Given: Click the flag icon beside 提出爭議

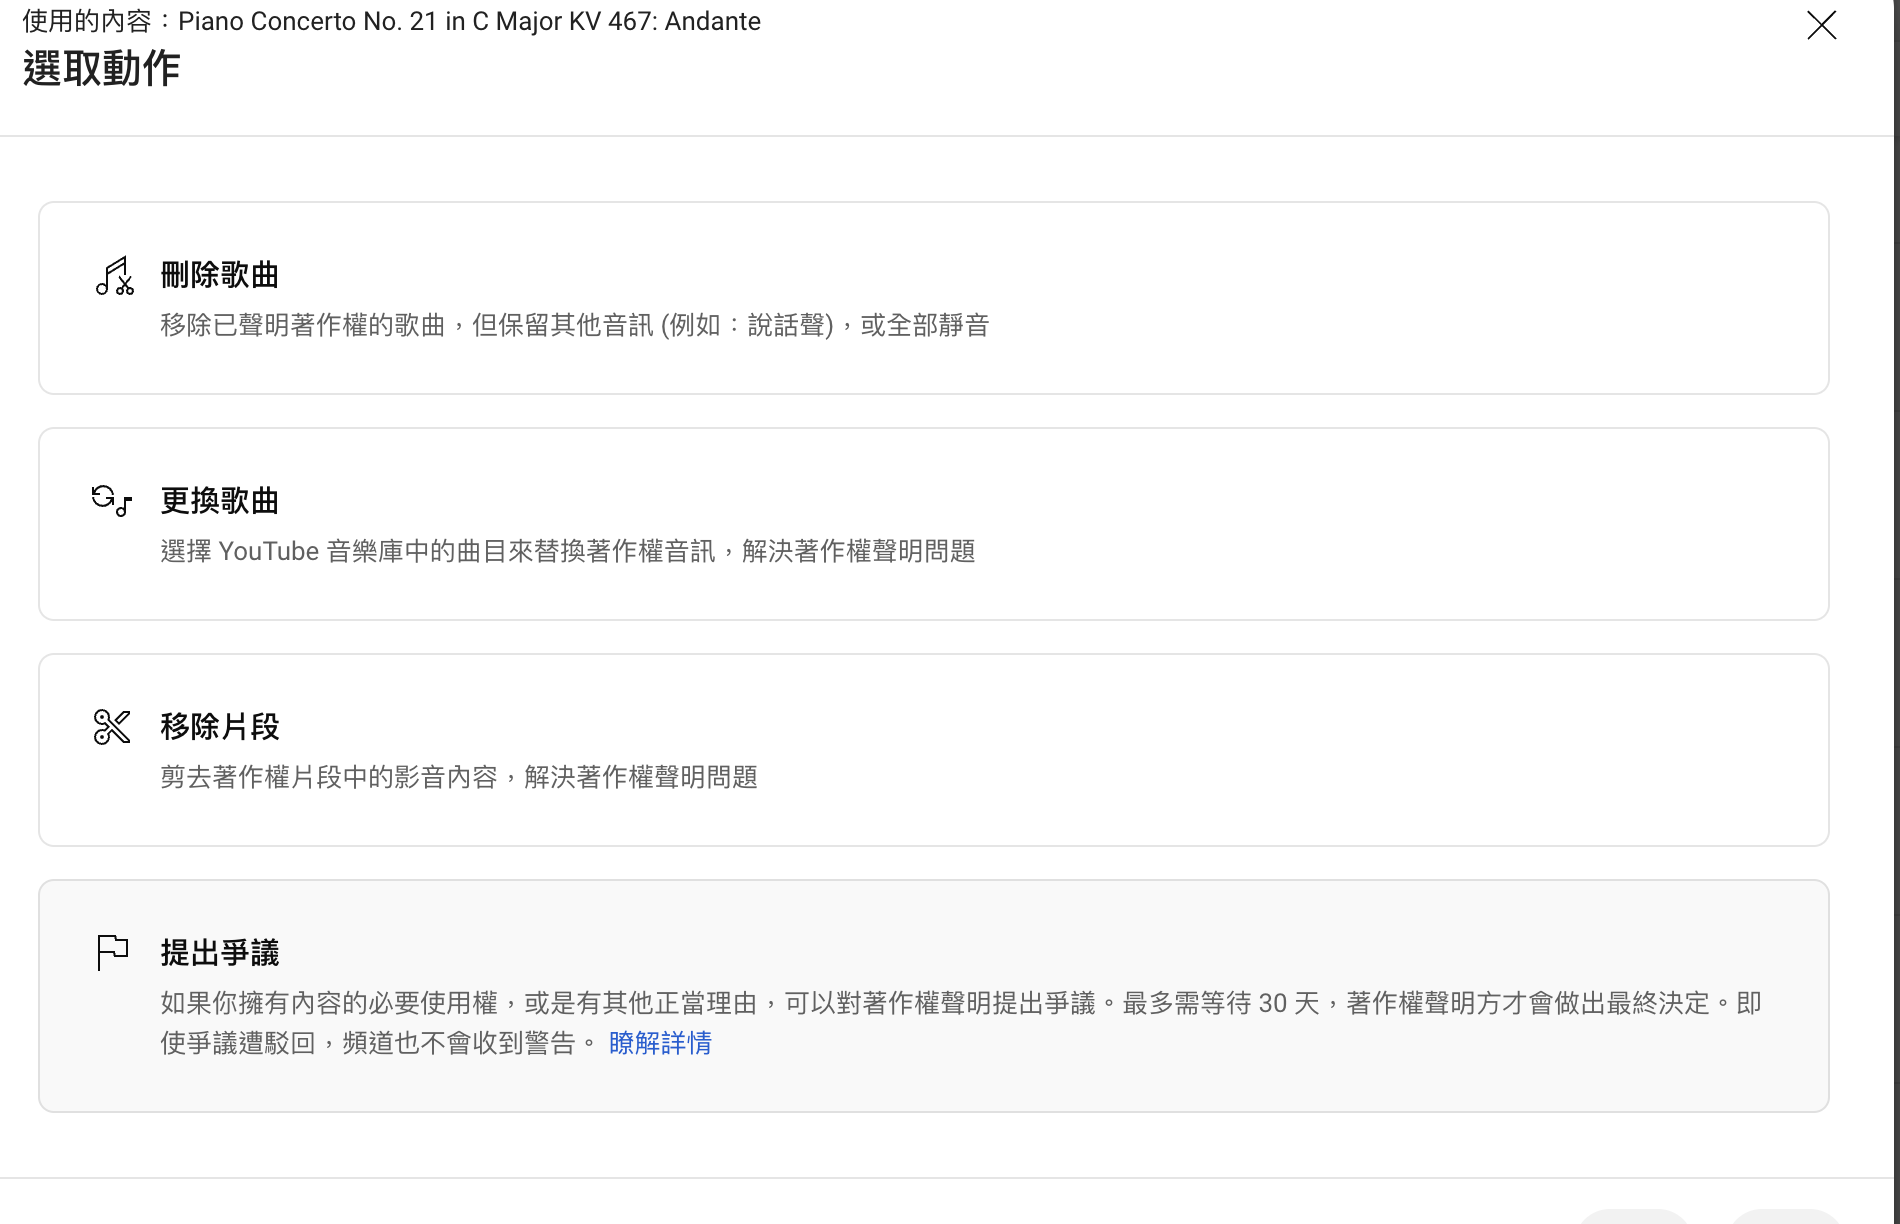Looking at the screenshot, I should (112, 952).
